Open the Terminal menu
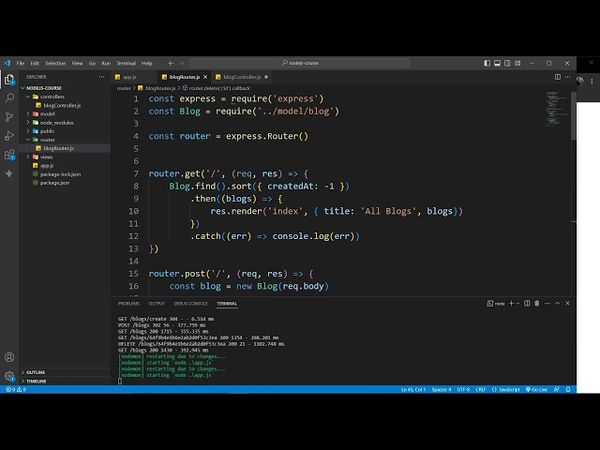 (126, 63)
